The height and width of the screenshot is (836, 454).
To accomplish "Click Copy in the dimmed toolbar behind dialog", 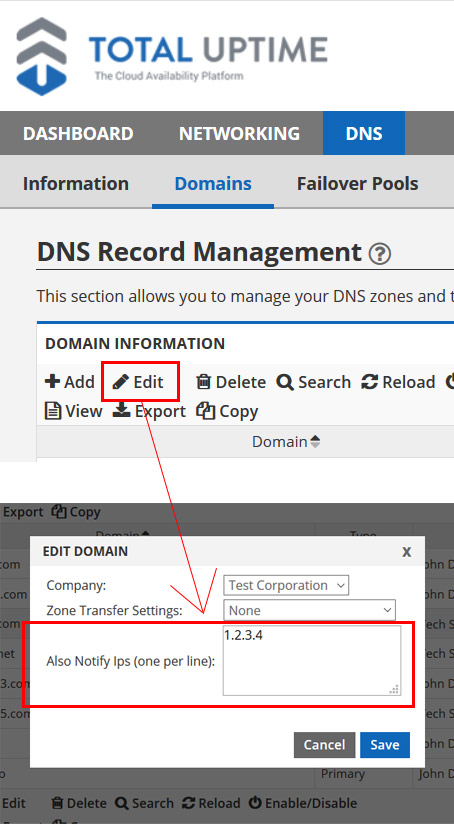I will 76,512.
